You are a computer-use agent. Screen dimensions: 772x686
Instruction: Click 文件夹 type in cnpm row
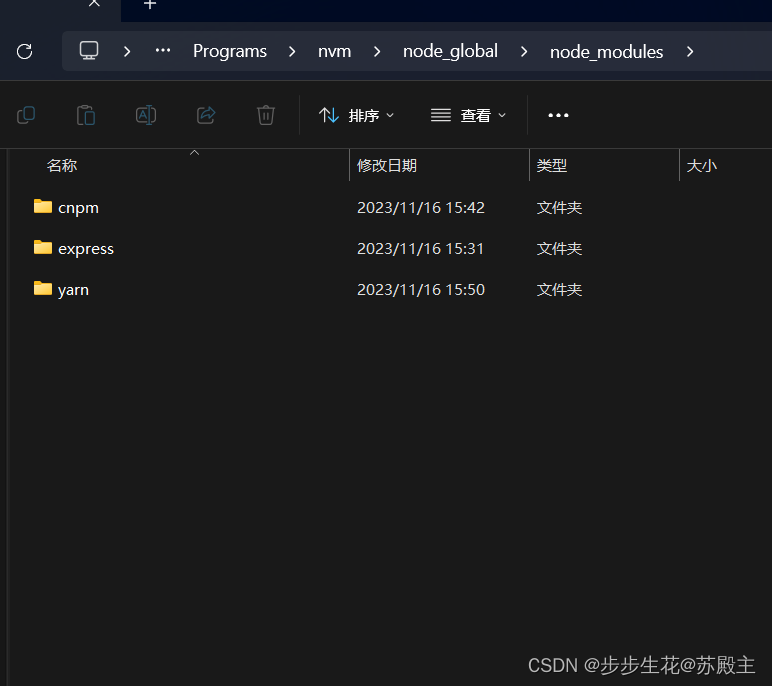[x=559, y=207]
